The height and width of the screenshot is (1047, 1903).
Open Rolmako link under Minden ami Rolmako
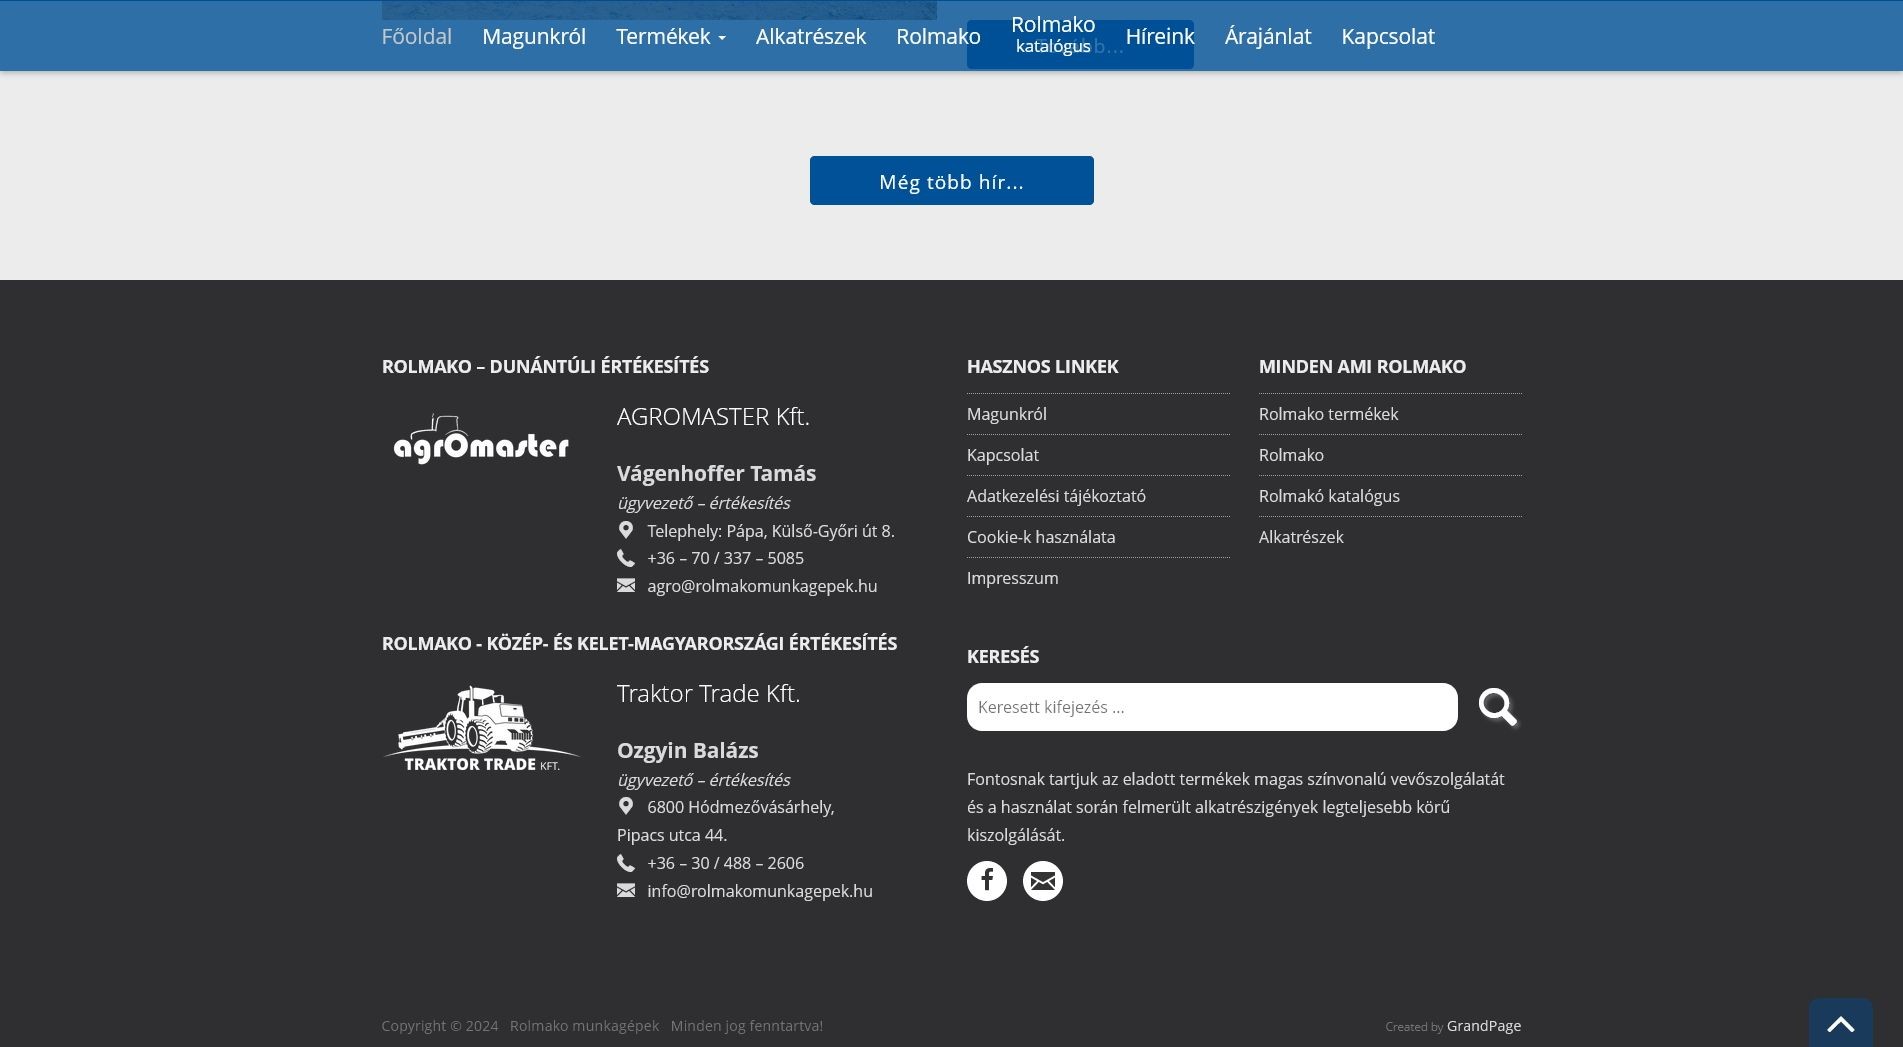(1291, 455)
